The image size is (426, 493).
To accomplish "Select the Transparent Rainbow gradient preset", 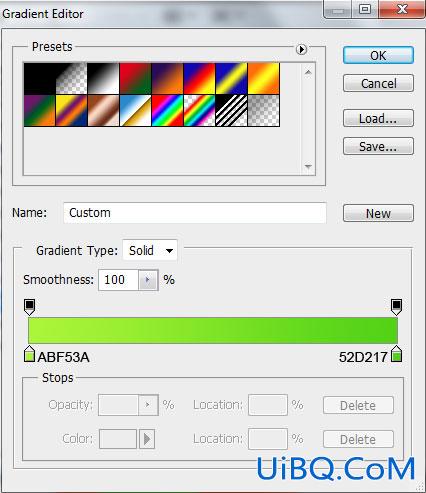I will (199, 111).
